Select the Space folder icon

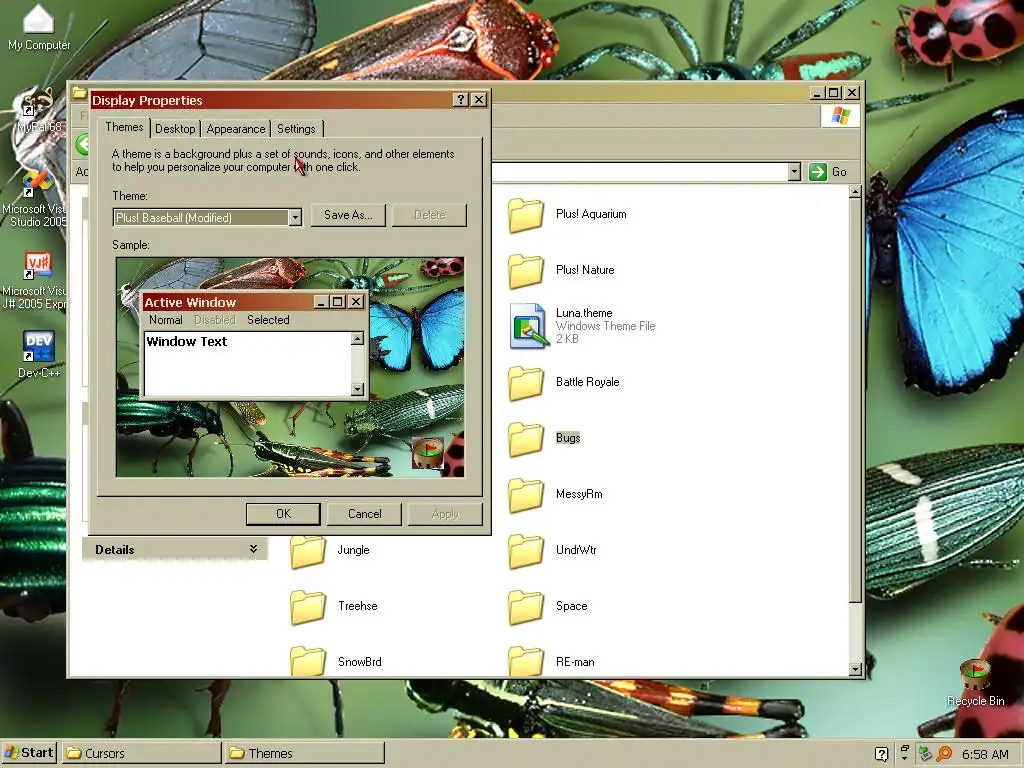[526, 607]
